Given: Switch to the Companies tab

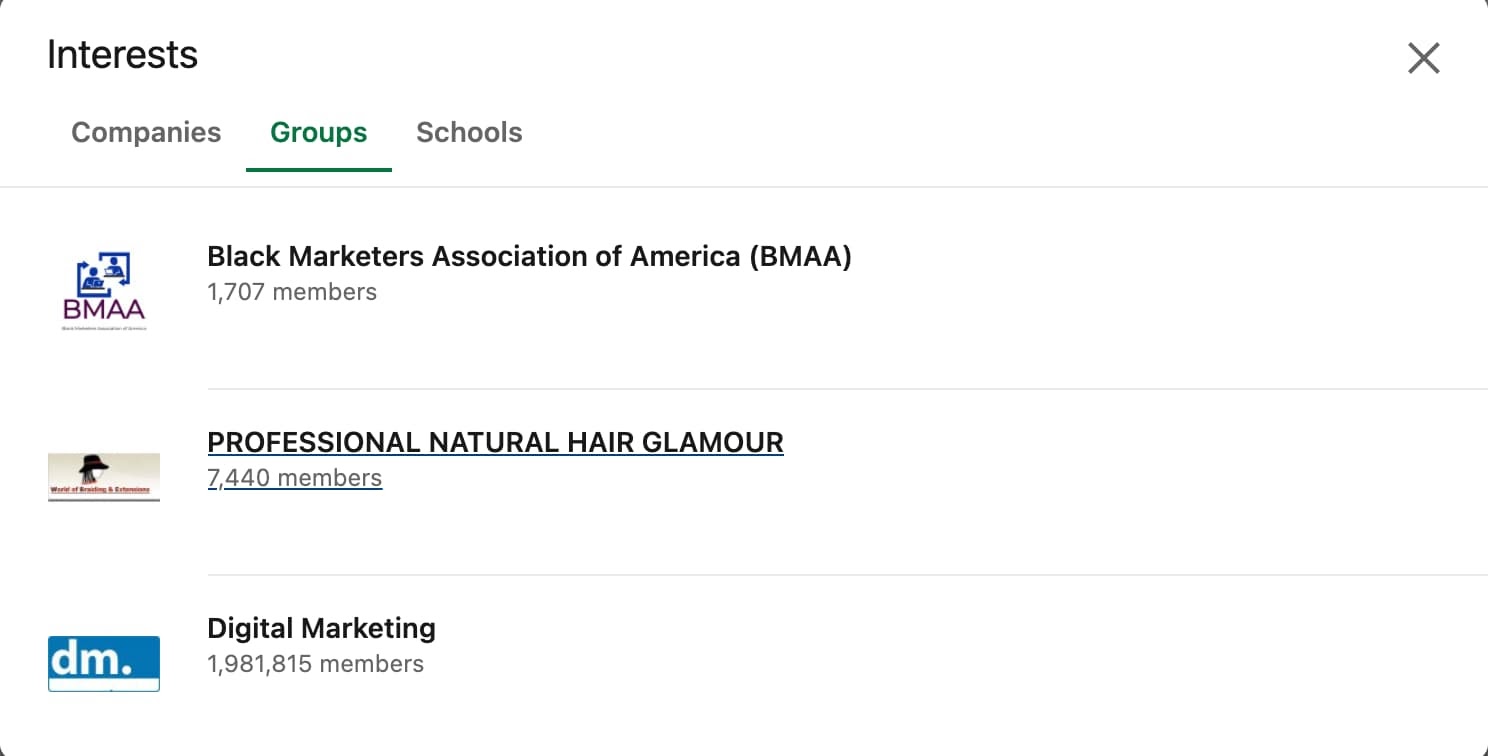Looking at the screenshot, I should (146, 132).
